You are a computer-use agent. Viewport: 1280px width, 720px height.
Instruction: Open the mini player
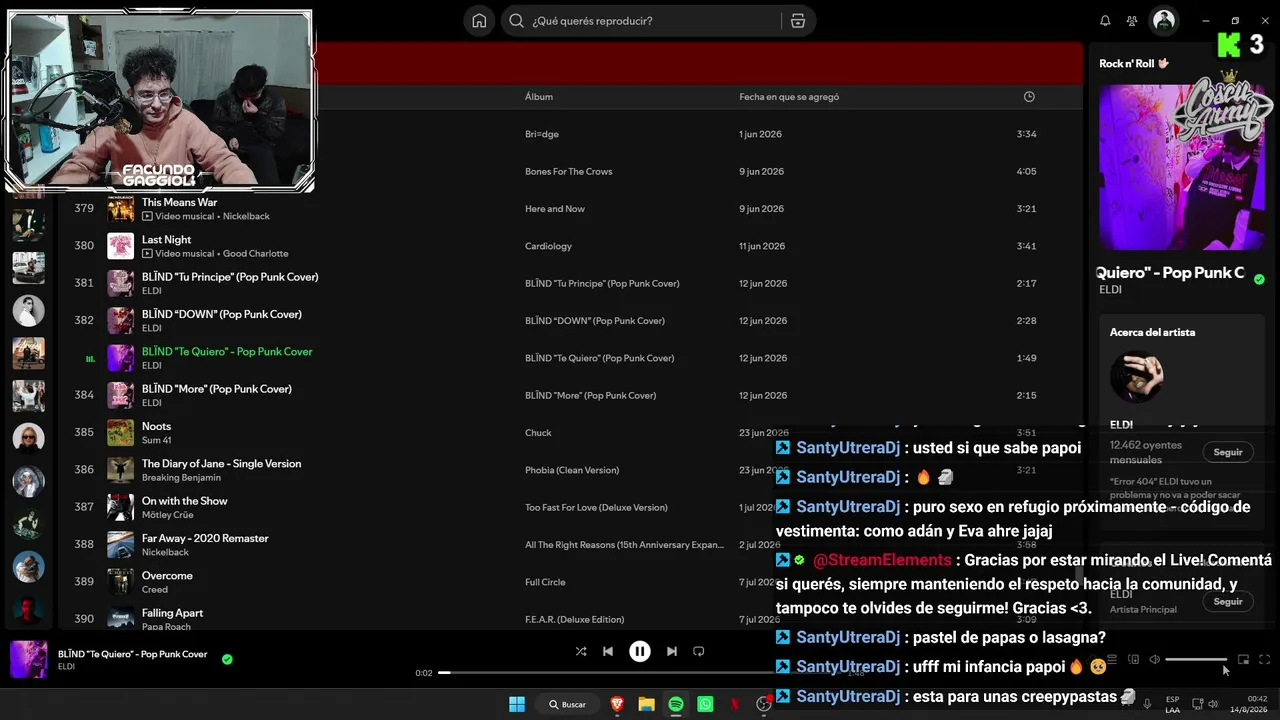click(x=1244, y=660)
